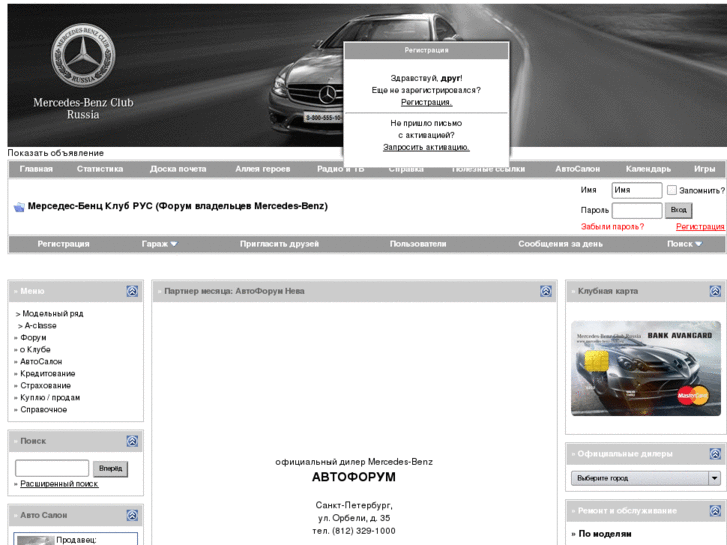Collapse the Партнер месяца panel icon
727x545 pixels.
pyautogui.click(x=546, y=291)
